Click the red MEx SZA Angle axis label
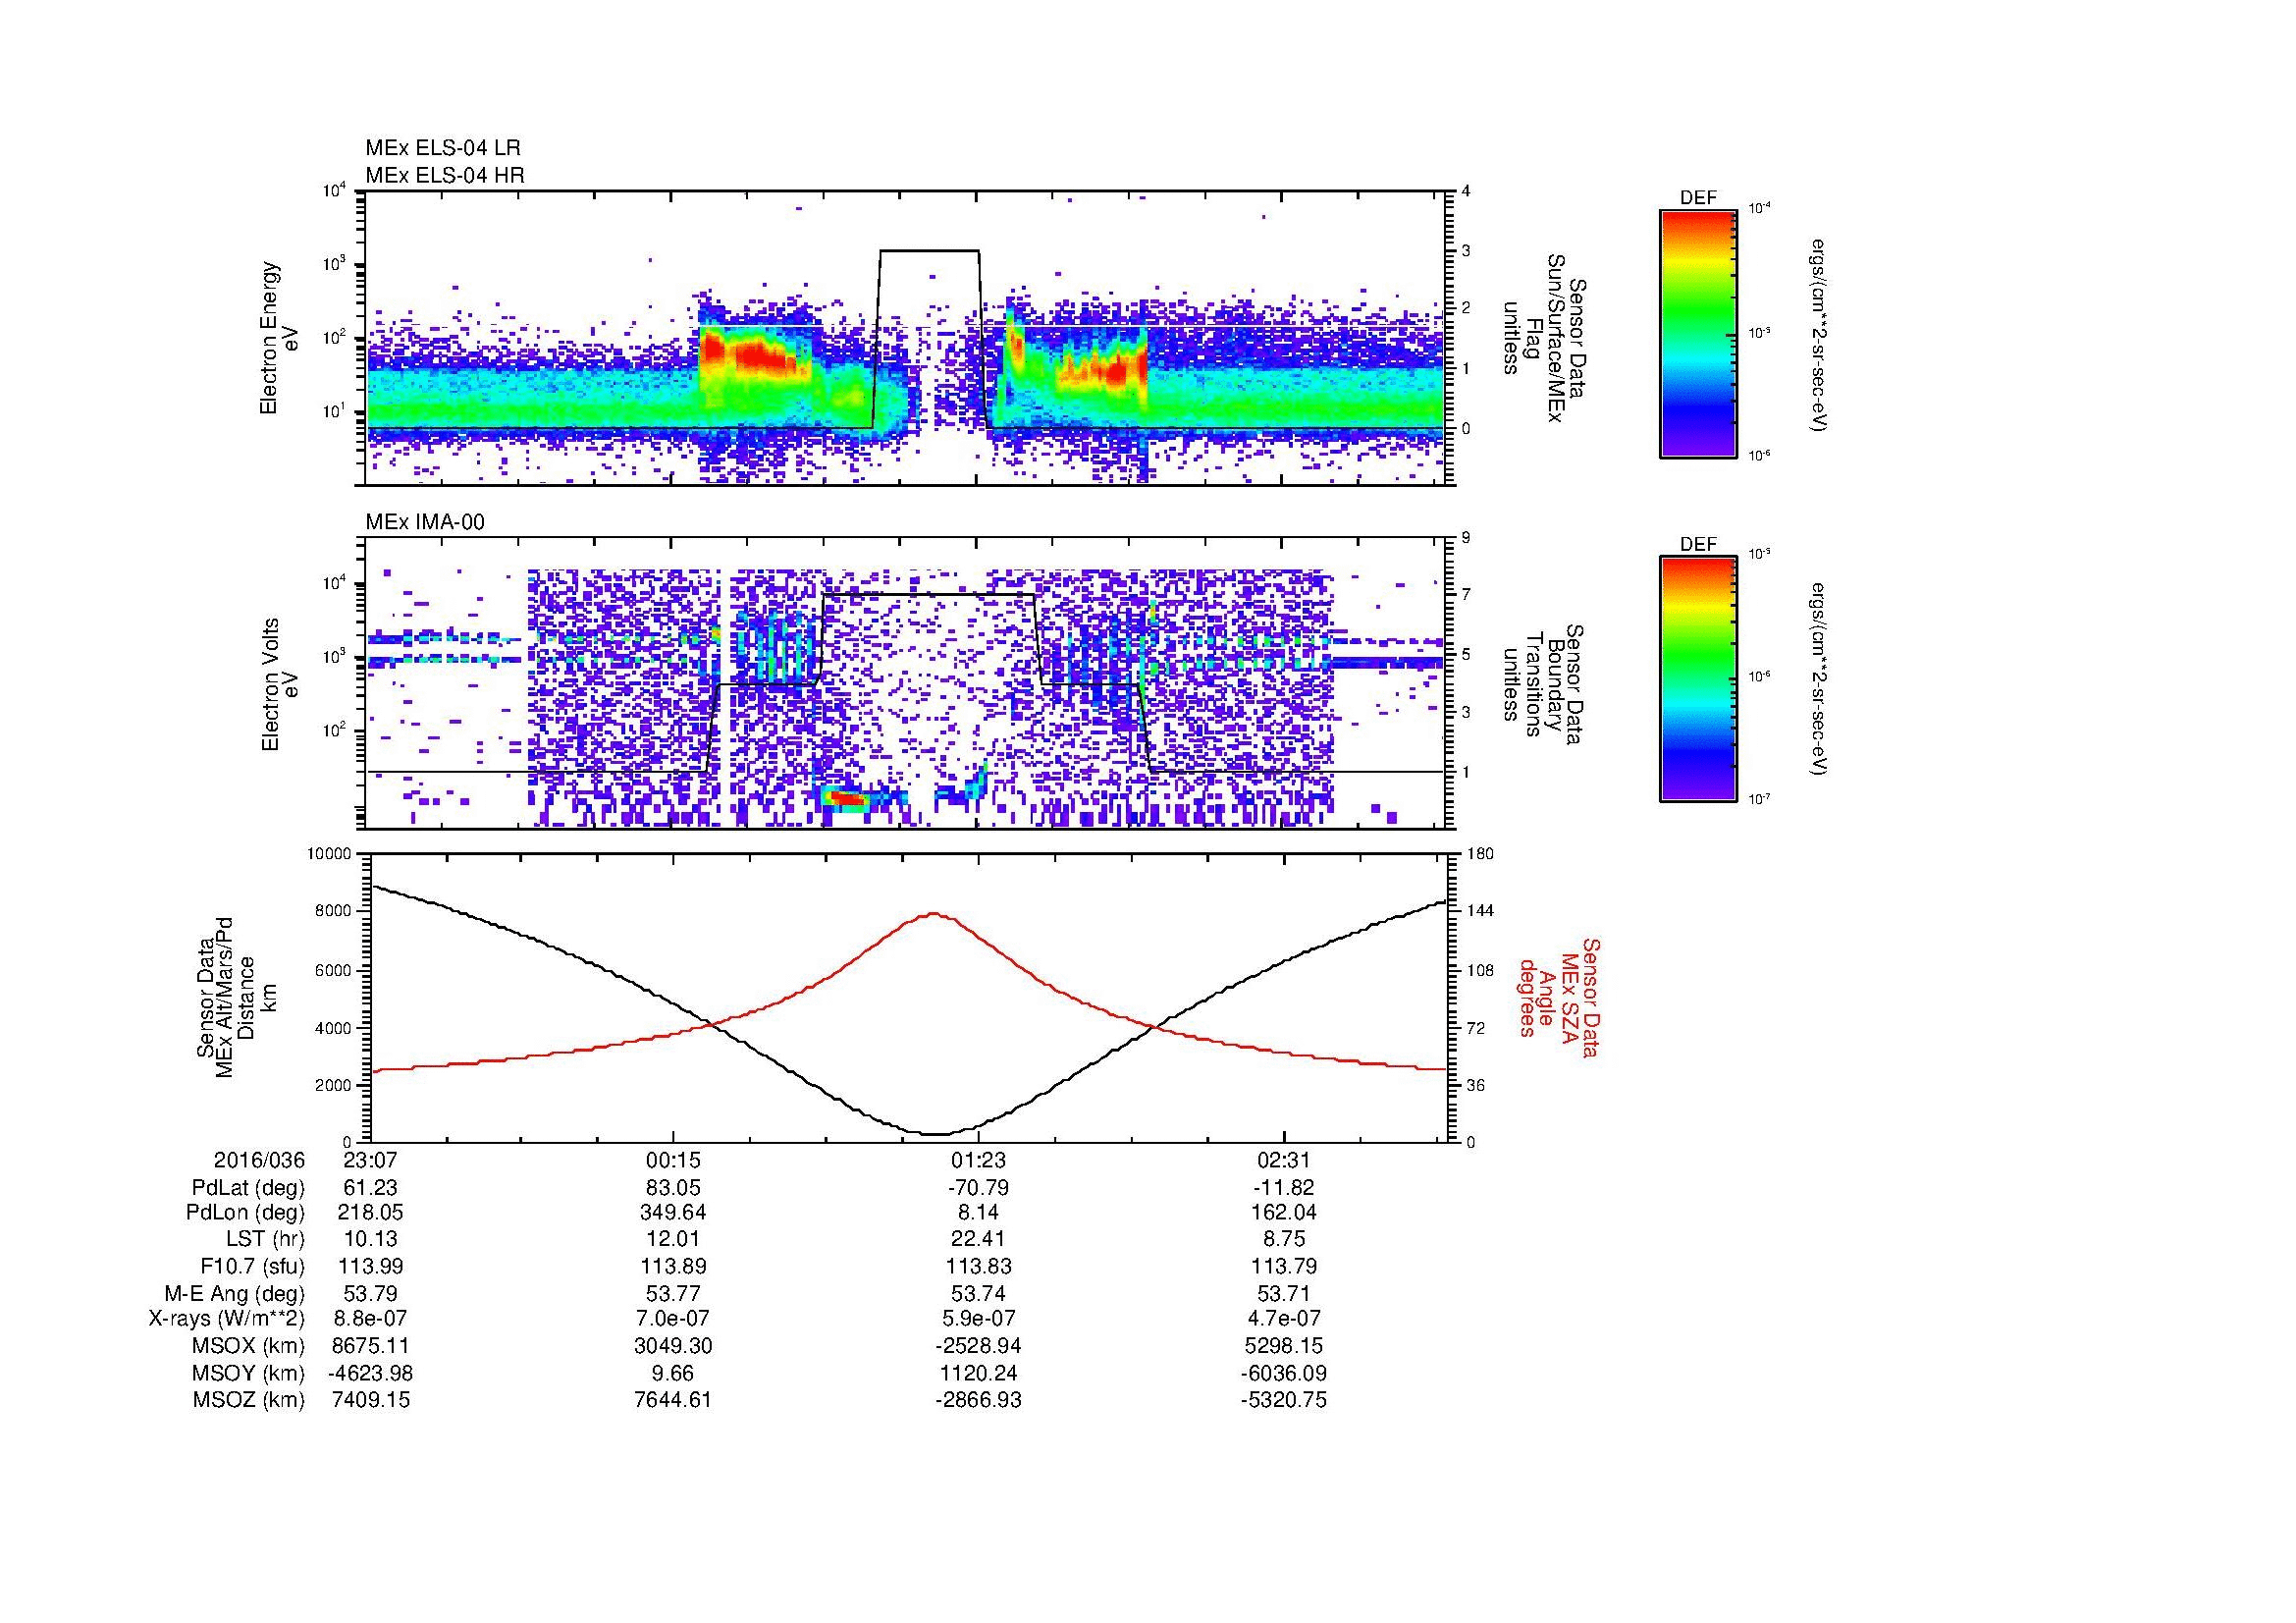 [1560, 997]
